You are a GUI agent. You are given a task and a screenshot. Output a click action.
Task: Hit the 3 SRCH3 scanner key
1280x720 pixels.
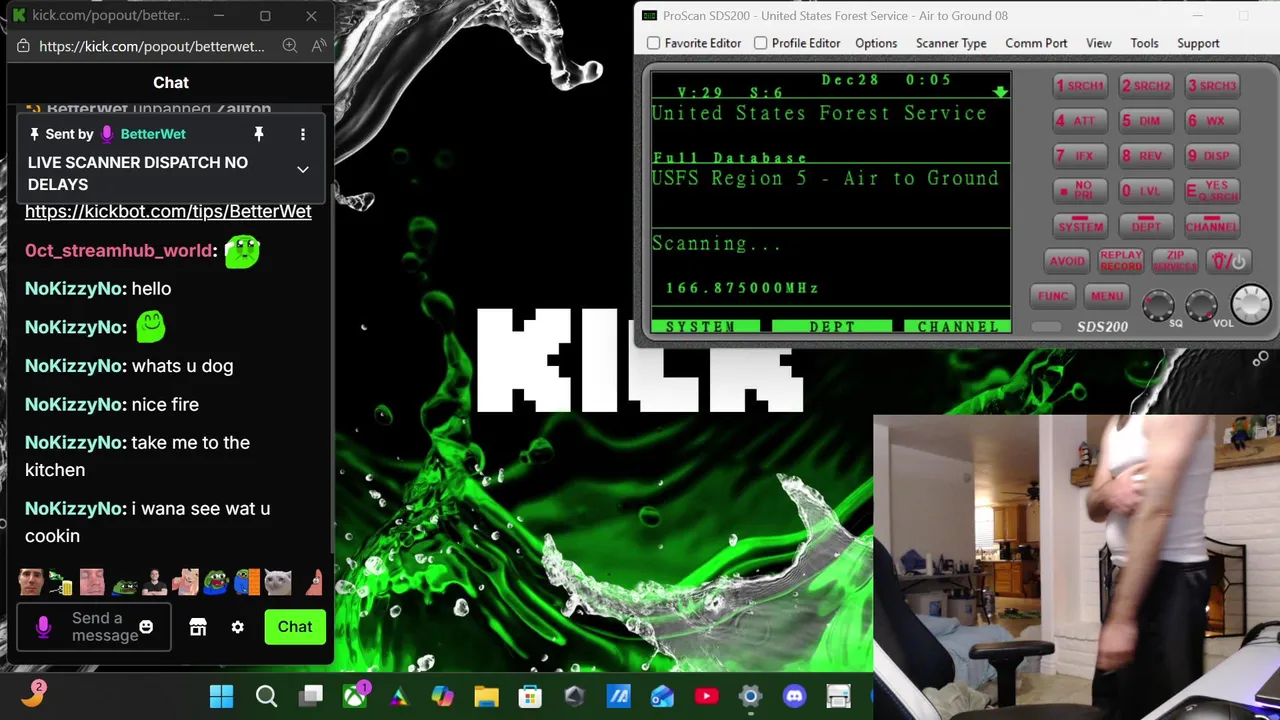(1212, 86)
